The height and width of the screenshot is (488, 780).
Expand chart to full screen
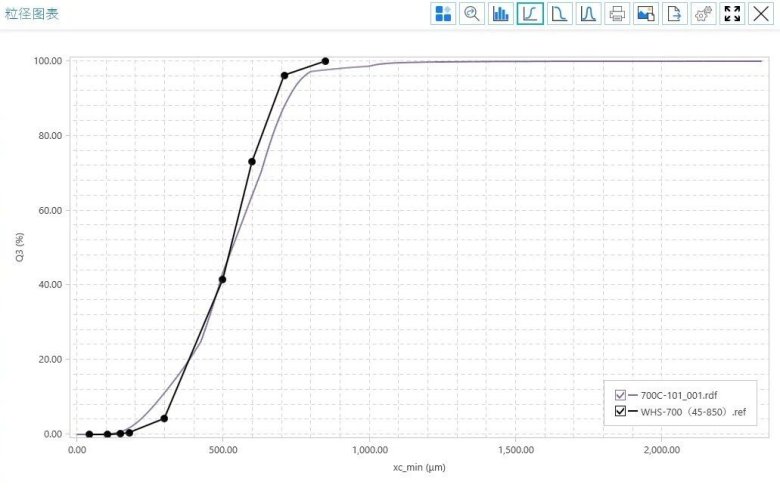(x=732, y=14)
